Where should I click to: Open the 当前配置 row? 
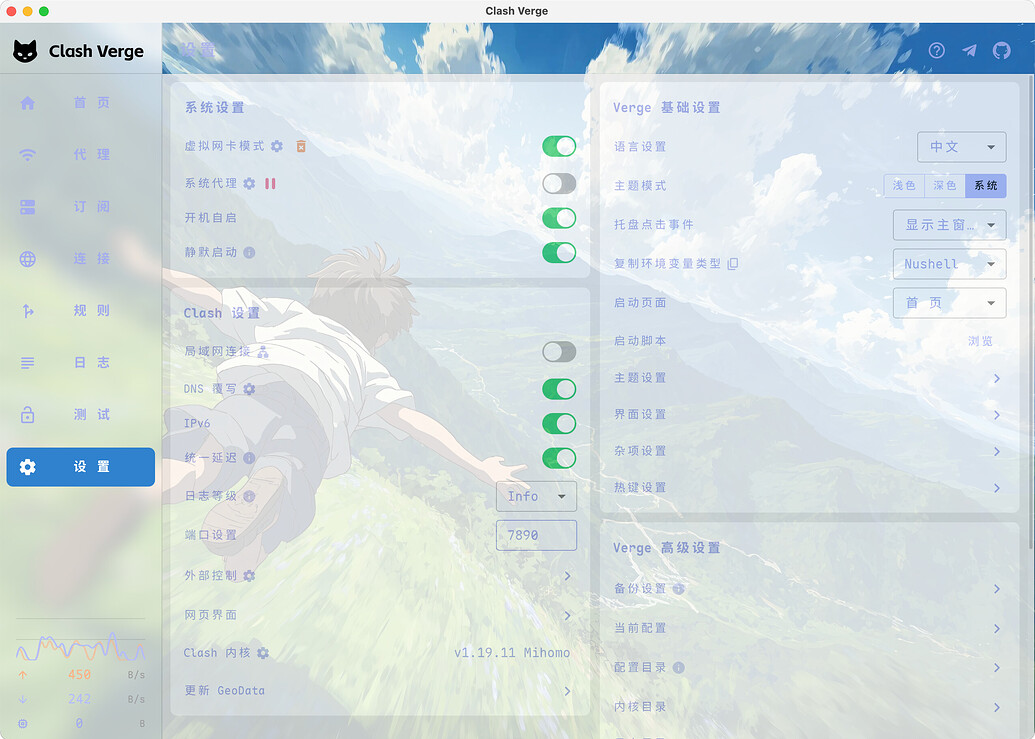810,628
